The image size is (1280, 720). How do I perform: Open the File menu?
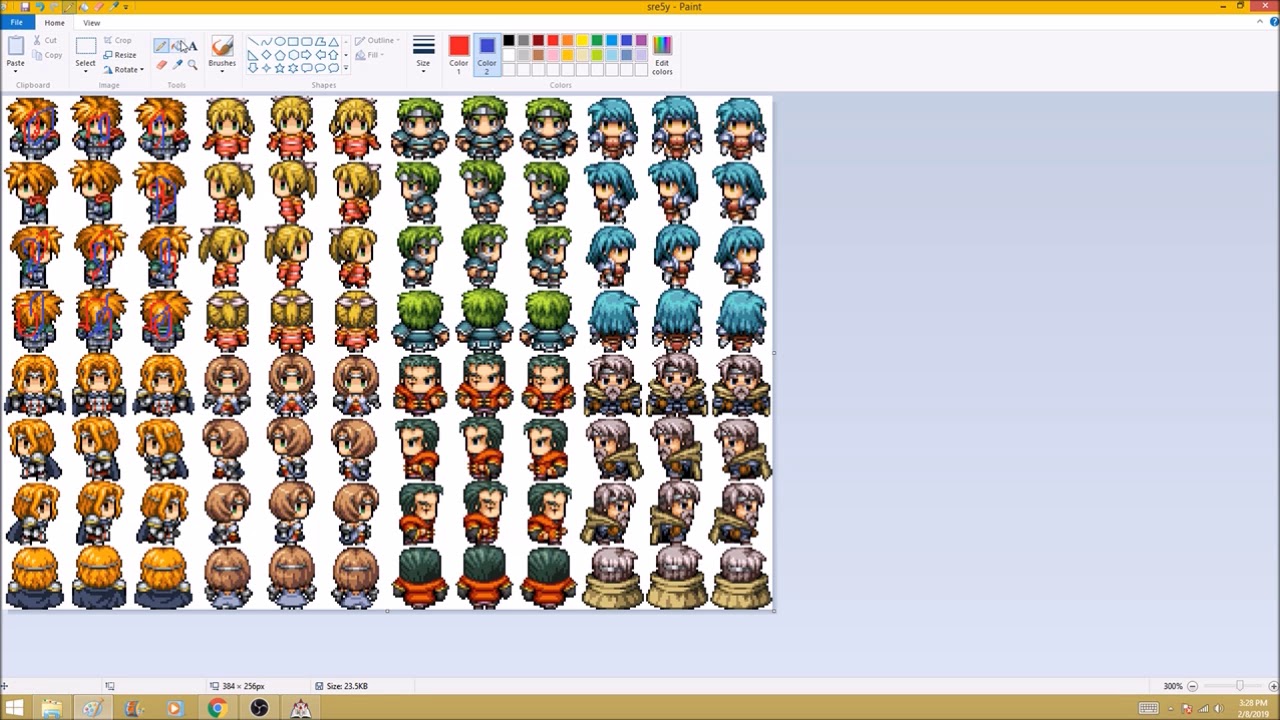17,22
